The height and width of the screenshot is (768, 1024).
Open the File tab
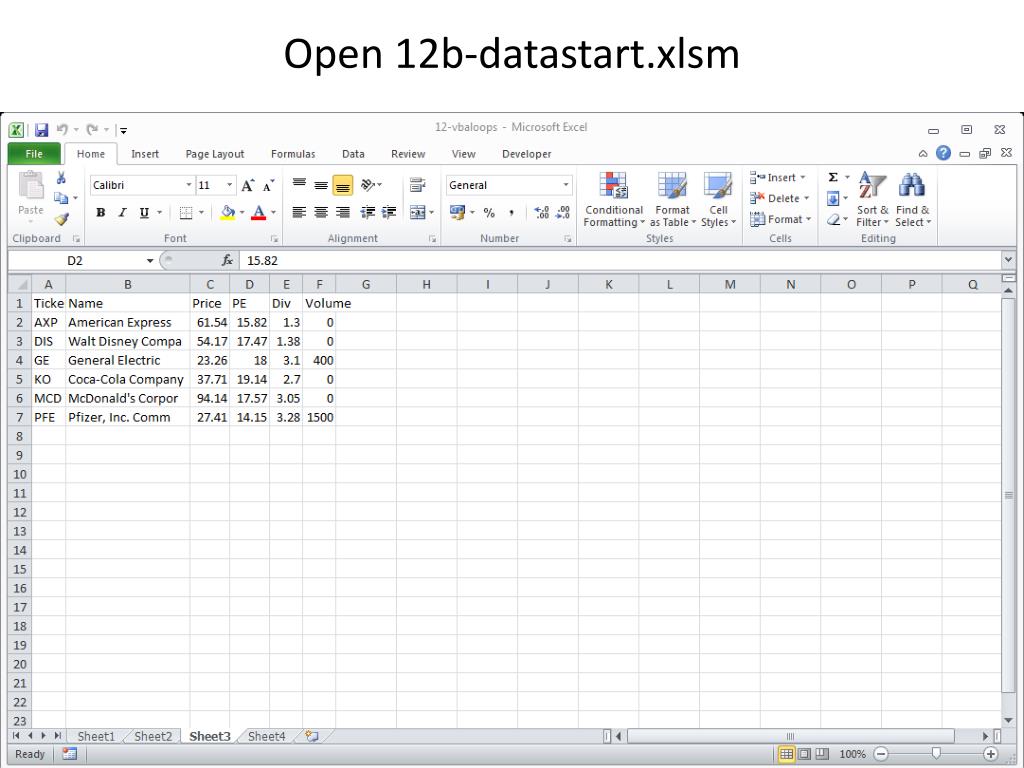[x=34, y=154]
